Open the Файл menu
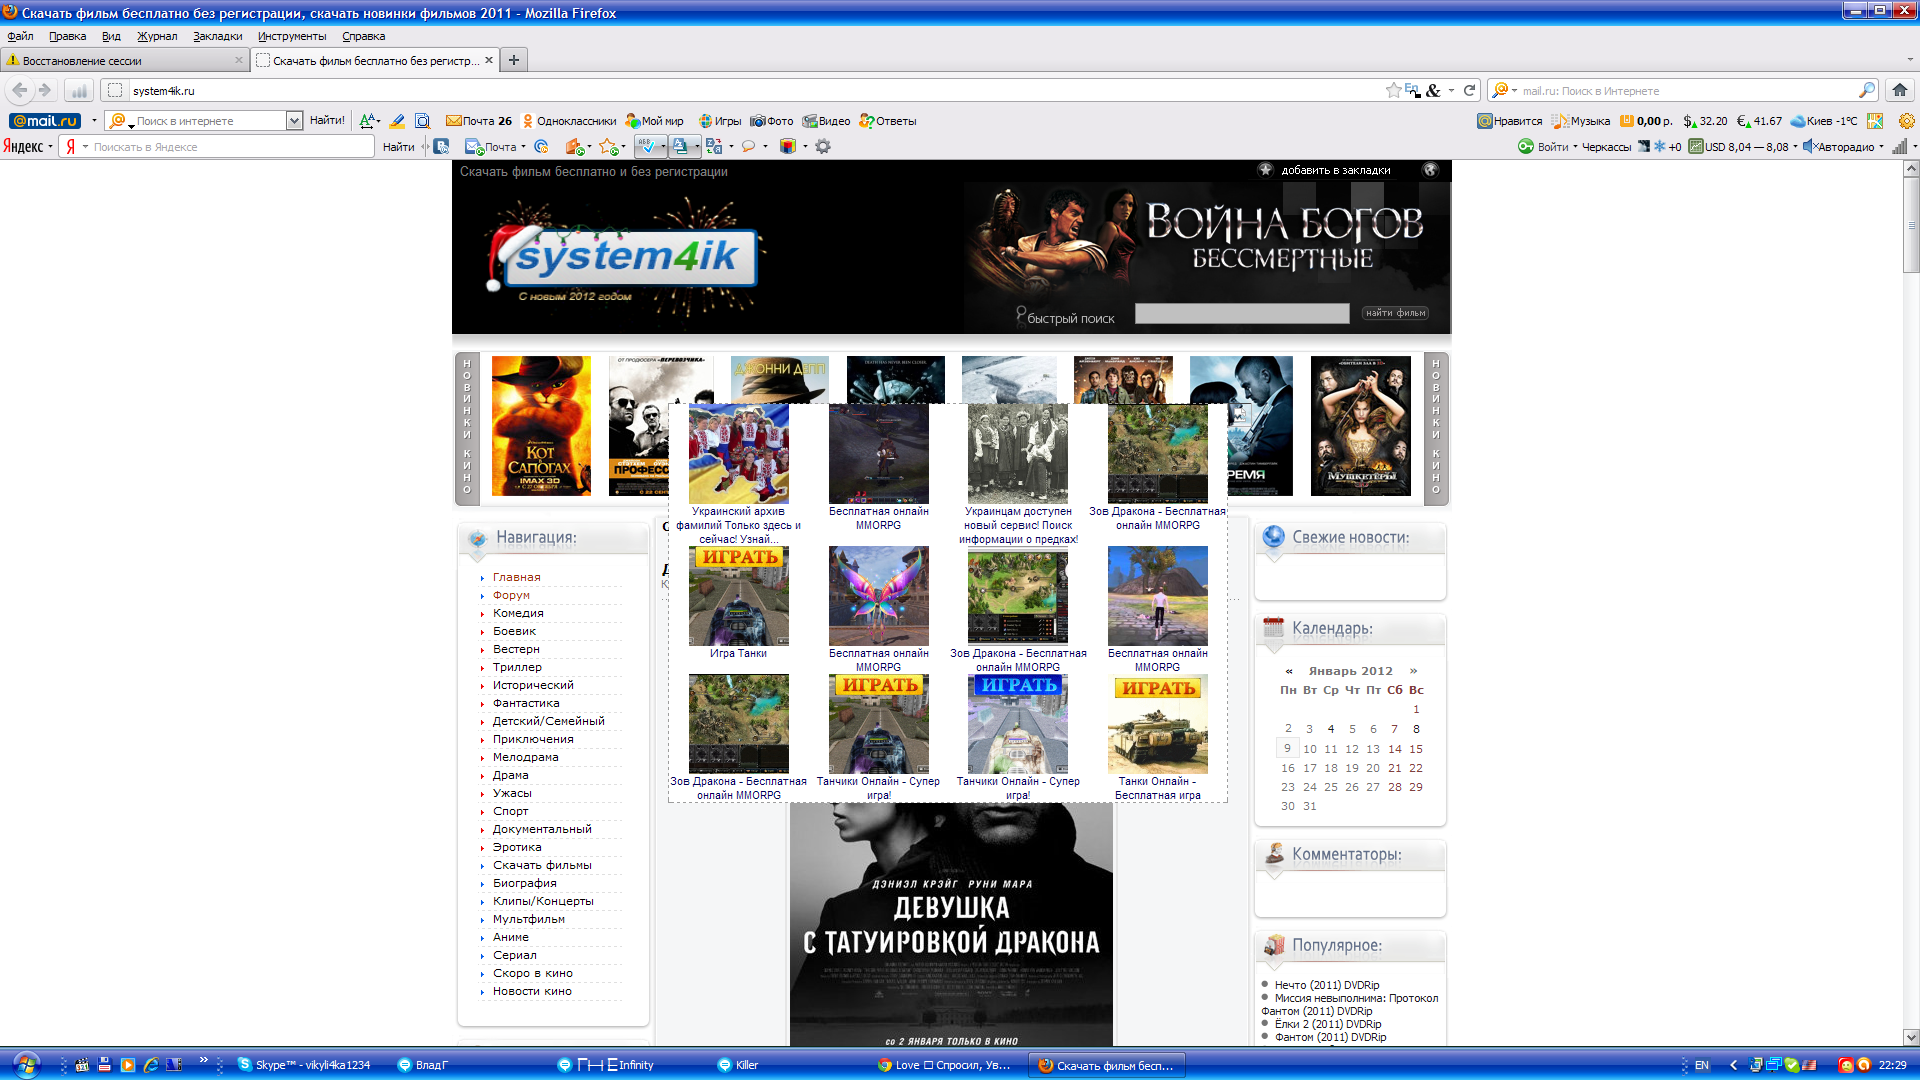The height and width of the screenshot is (1080, 1920). coord(20,36)
